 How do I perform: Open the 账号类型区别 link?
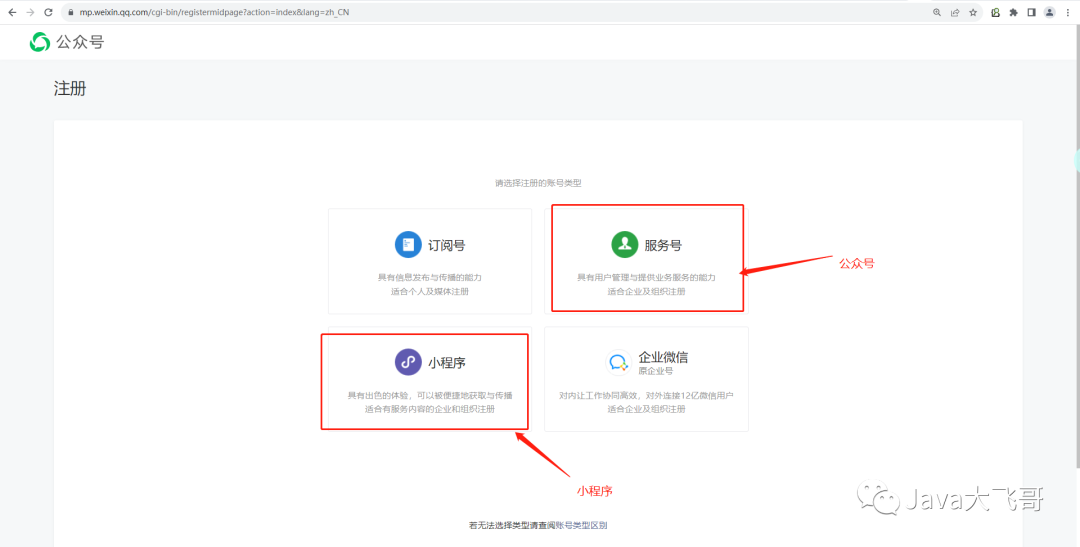(x=581, y=525)
